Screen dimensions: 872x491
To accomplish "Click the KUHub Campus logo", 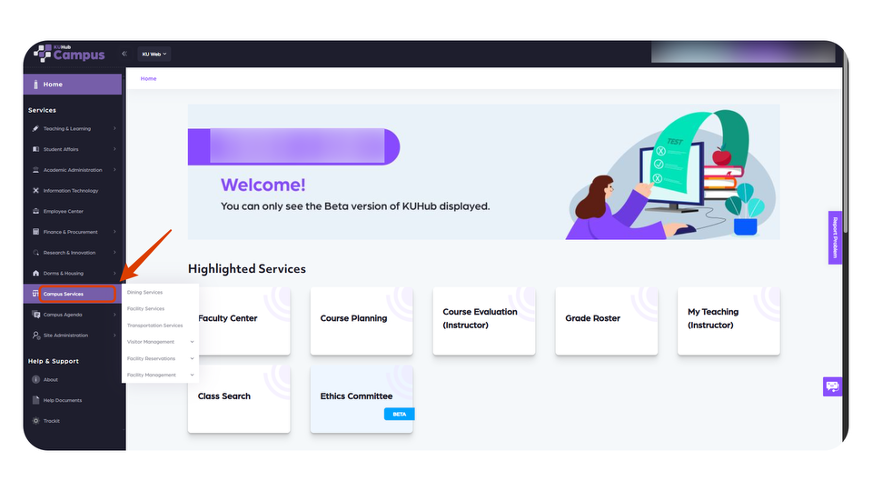I will 69,53.
